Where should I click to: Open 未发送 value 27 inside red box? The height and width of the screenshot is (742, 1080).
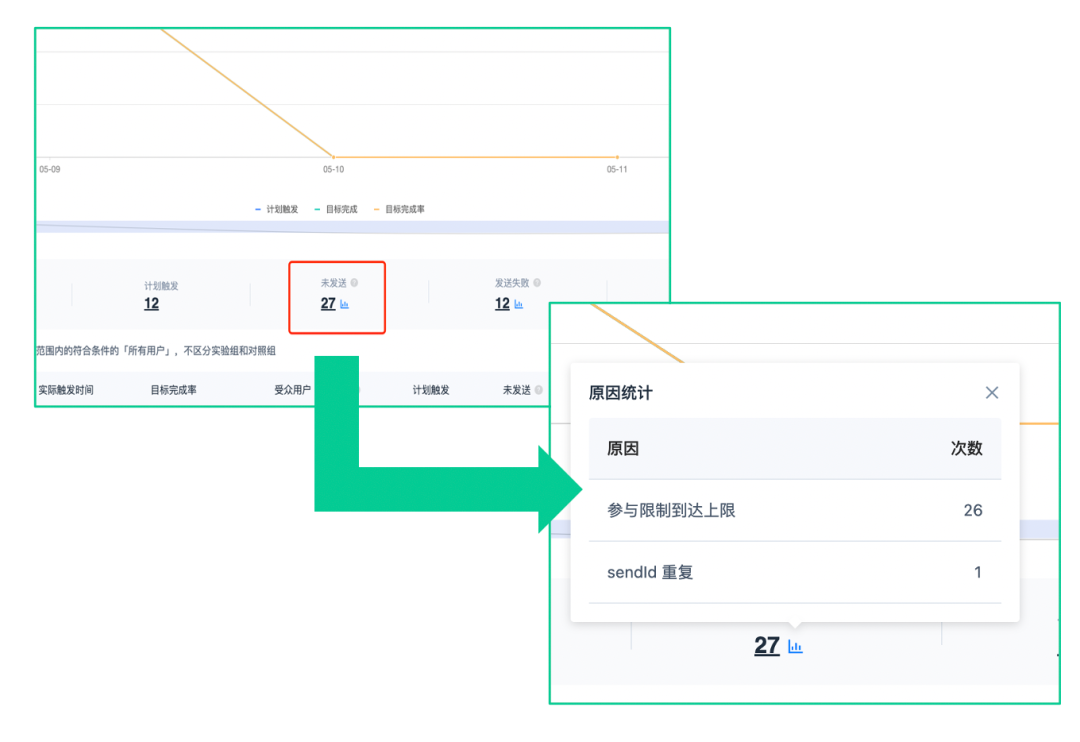point(328,304)
